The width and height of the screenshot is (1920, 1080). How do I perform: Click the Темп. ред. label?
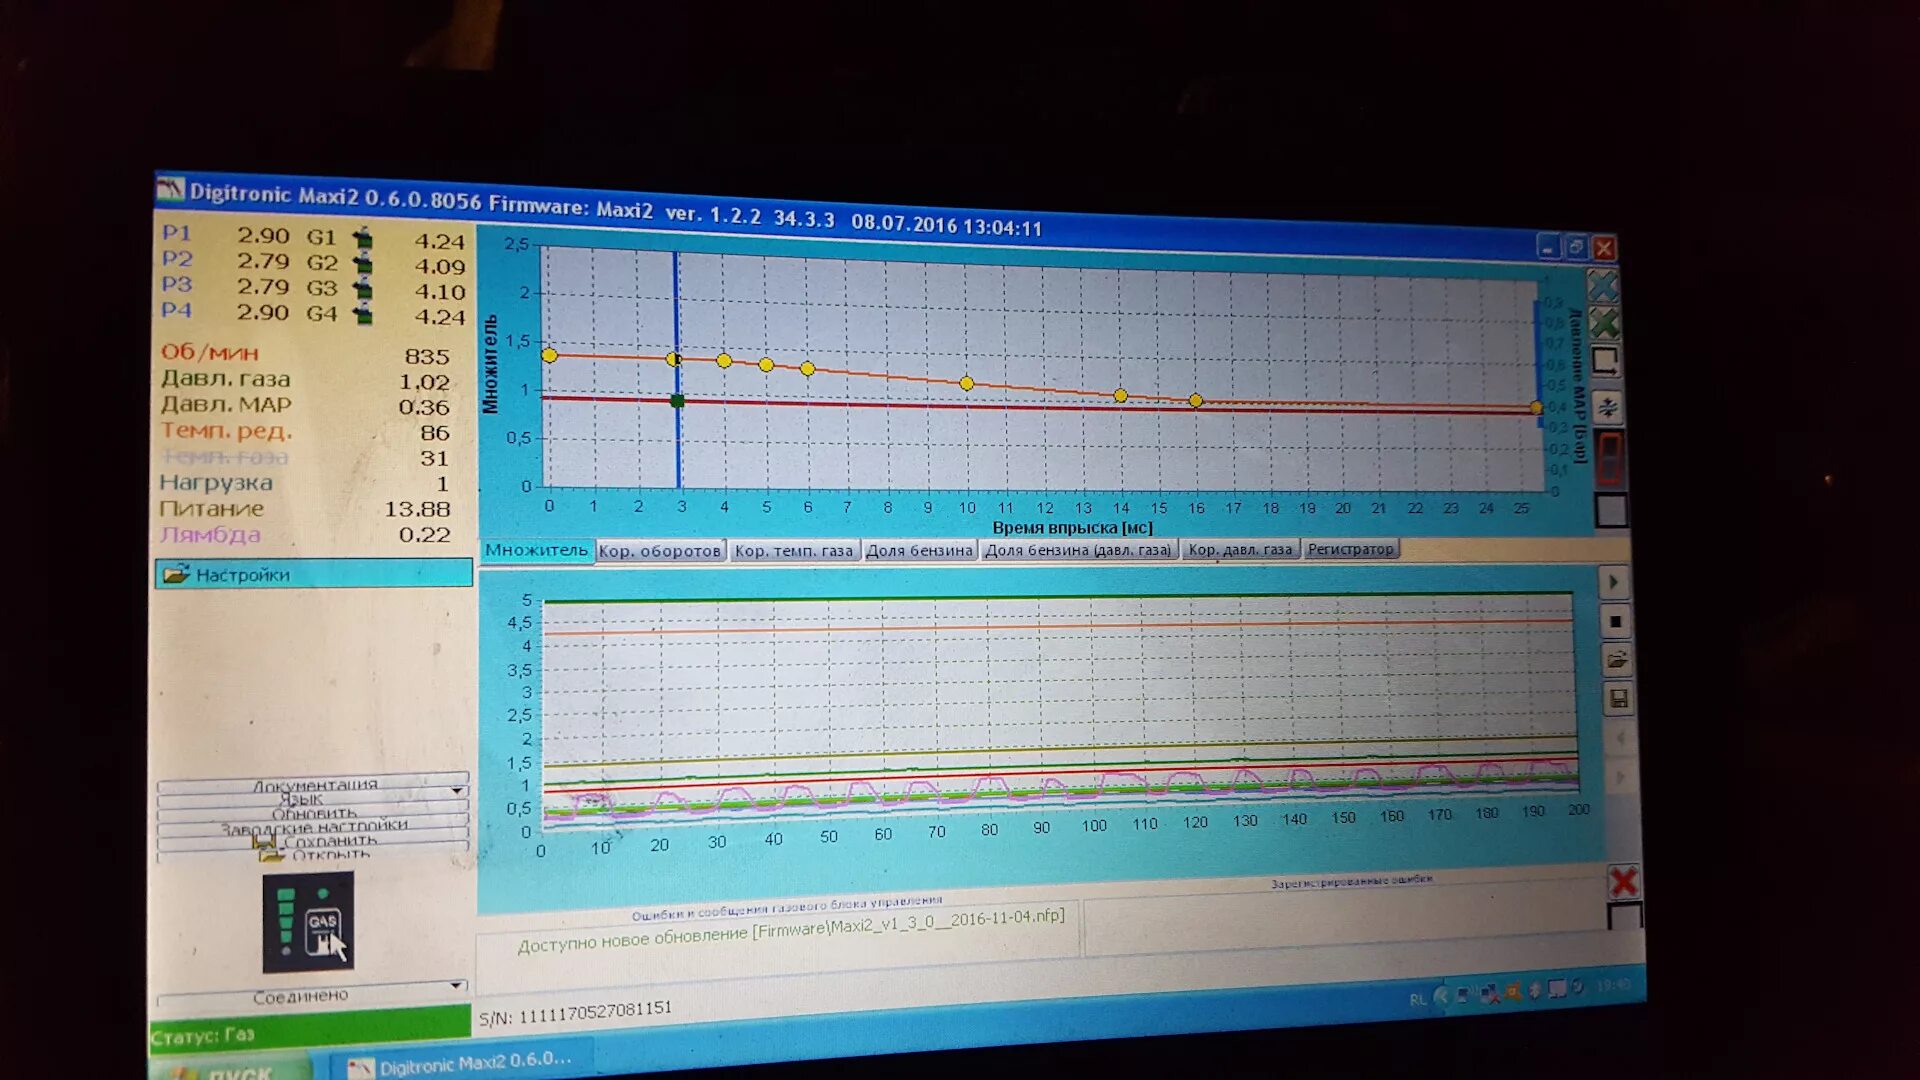[x=227, y=431]
